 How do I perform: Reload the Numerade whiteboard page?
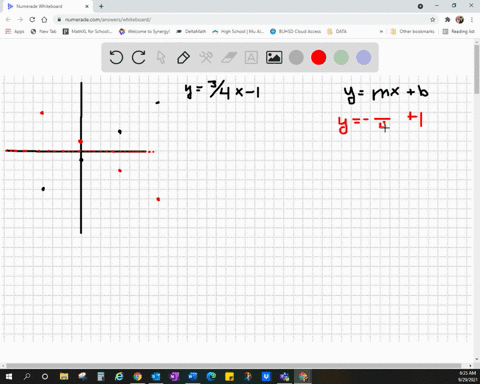32,20
